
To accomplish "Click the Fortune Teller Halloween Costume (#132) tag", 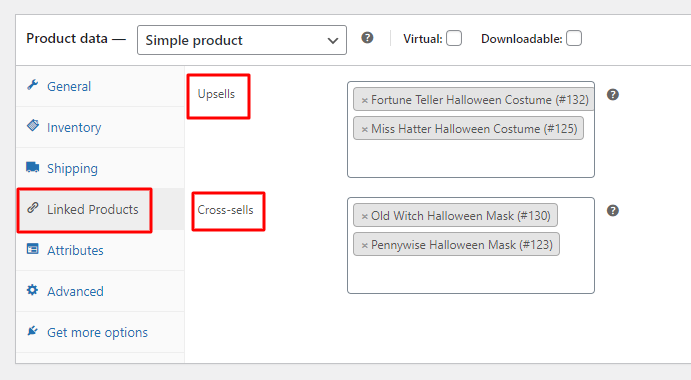I will tap(474, 100).
